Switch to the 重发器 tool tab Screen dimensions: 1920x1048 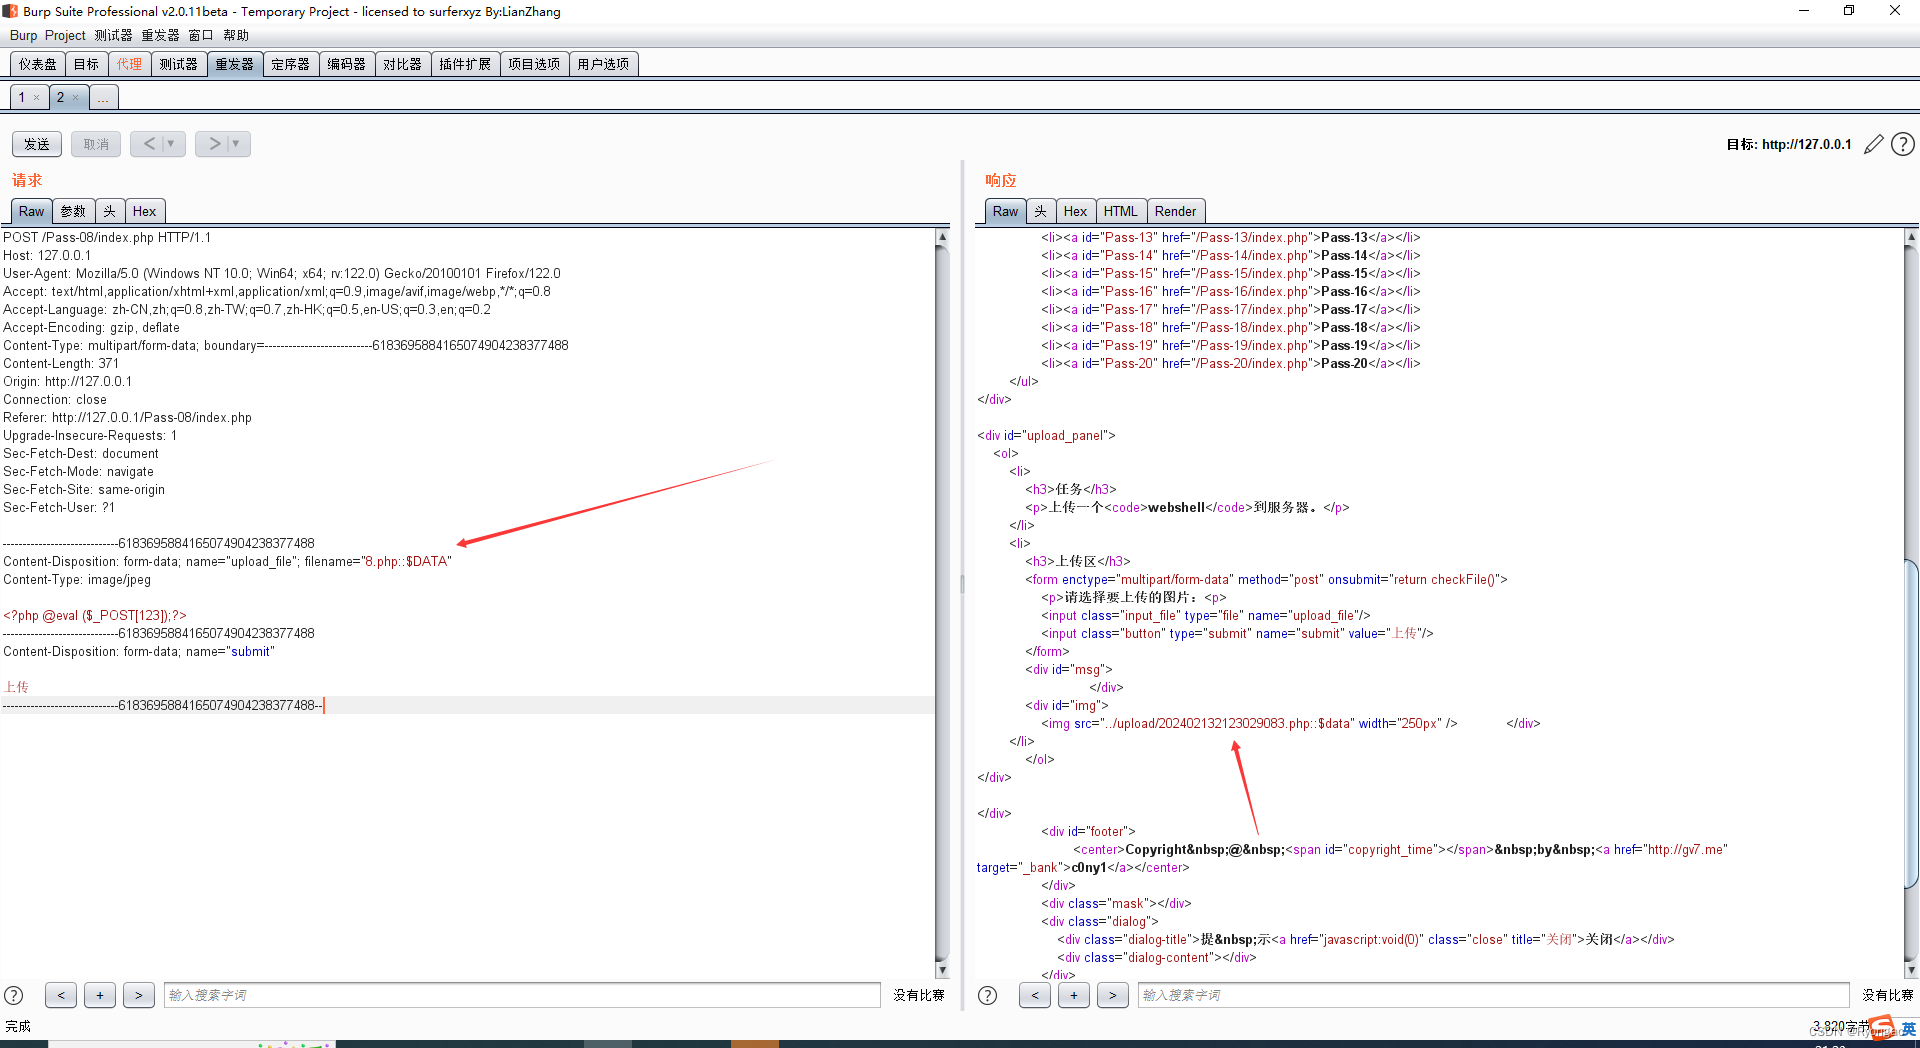click(x=235, y=64)
